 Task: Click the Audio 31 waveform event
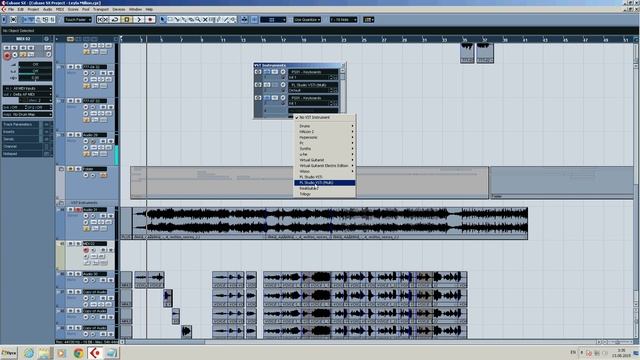pos(330,223)
